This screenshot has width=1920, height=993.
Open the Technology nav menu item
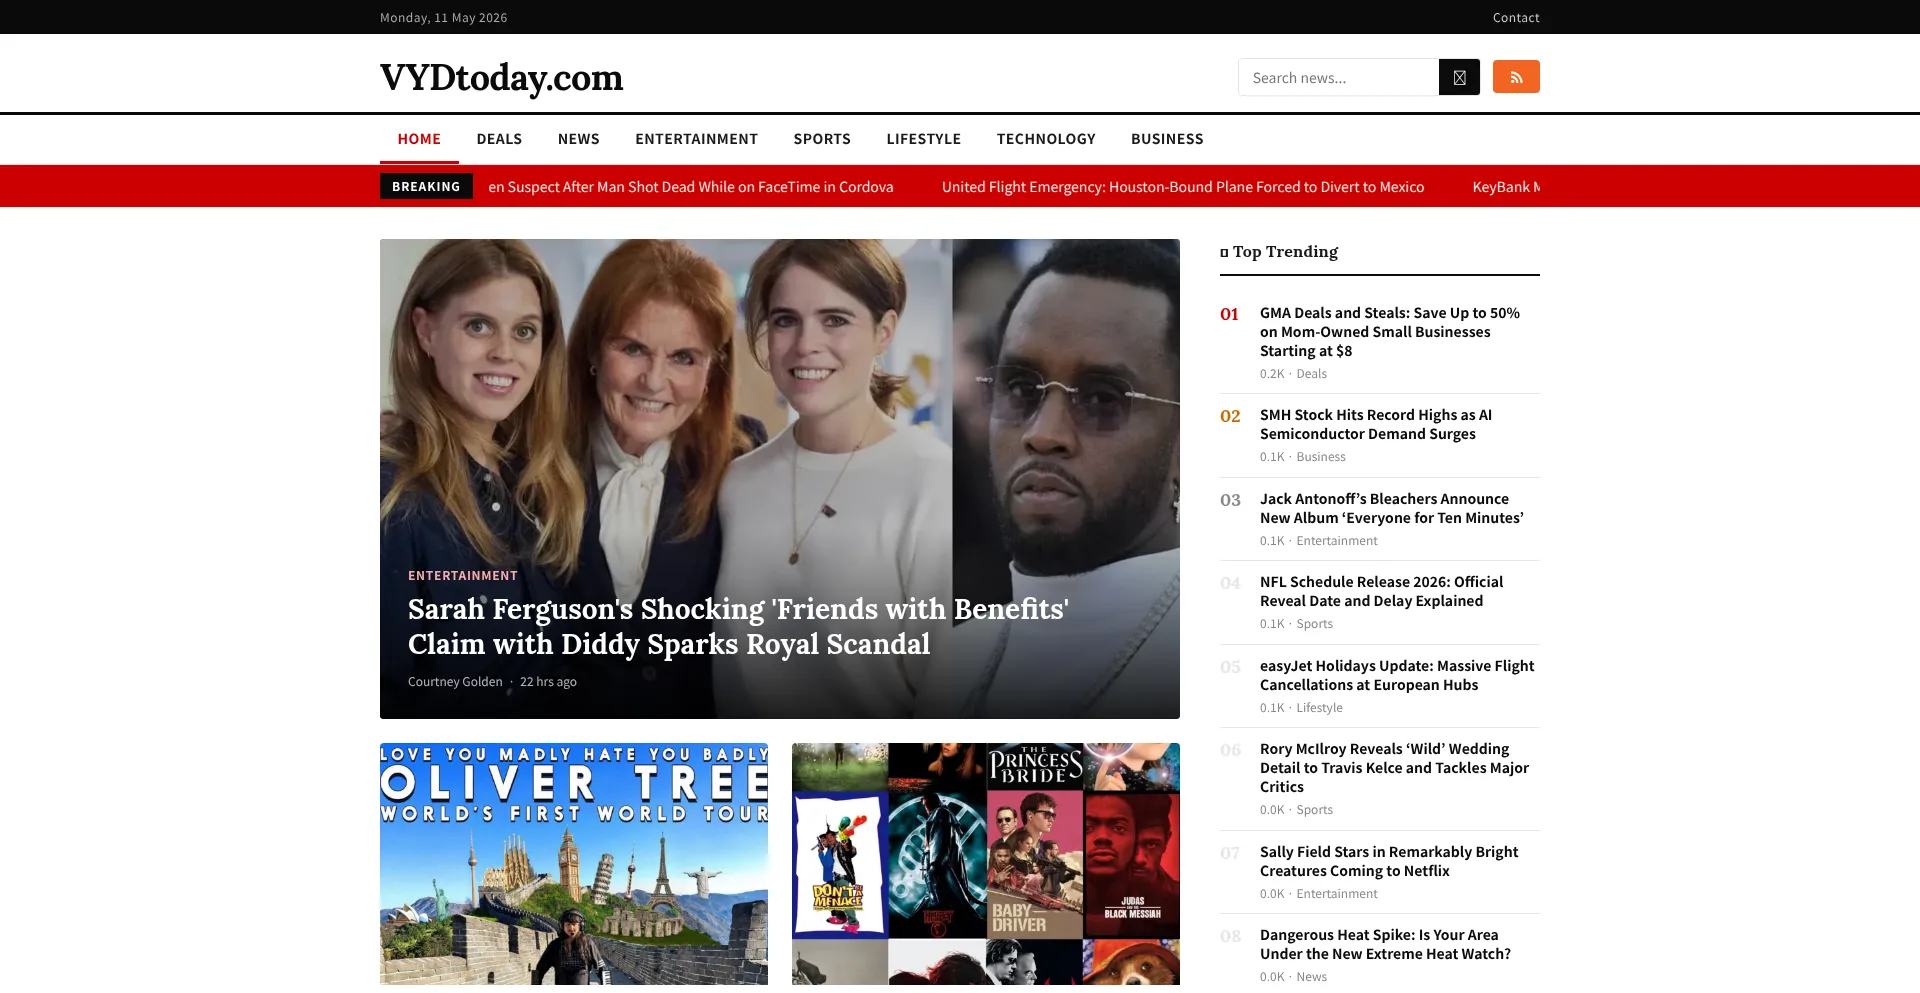point(1046,139)
